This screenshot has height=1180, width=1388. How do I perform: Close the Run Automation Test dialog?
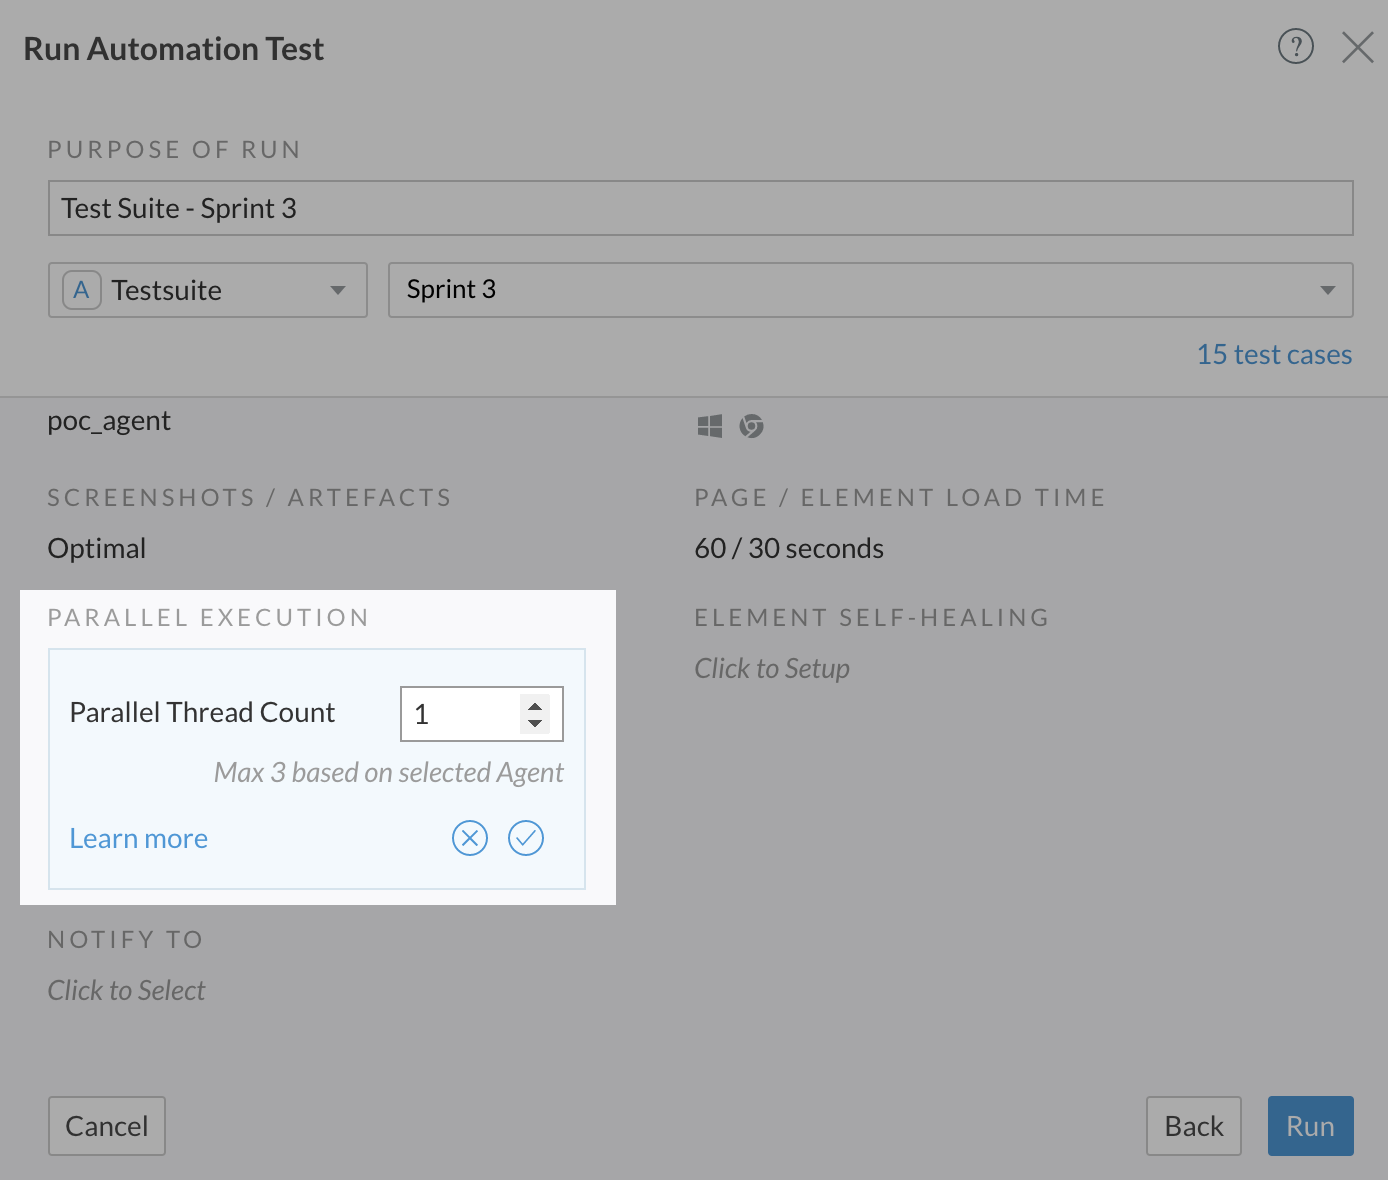[1357, 47]
